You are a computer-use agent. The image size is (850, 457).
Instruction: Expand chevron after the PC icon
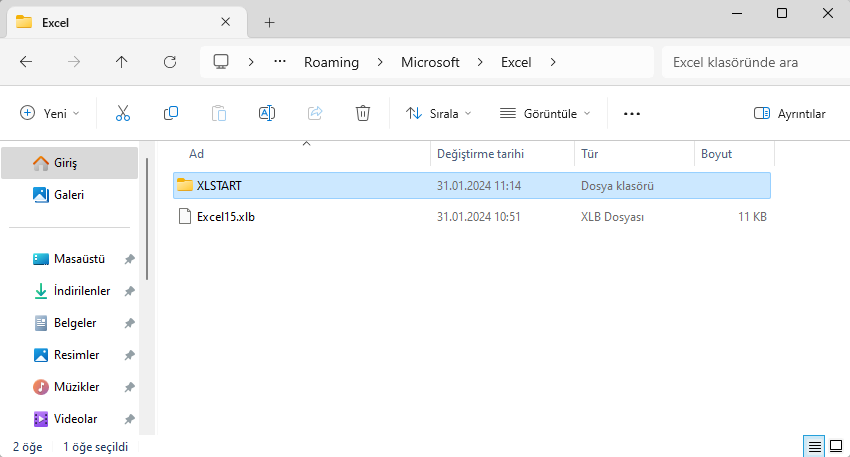tap(251, 62)
